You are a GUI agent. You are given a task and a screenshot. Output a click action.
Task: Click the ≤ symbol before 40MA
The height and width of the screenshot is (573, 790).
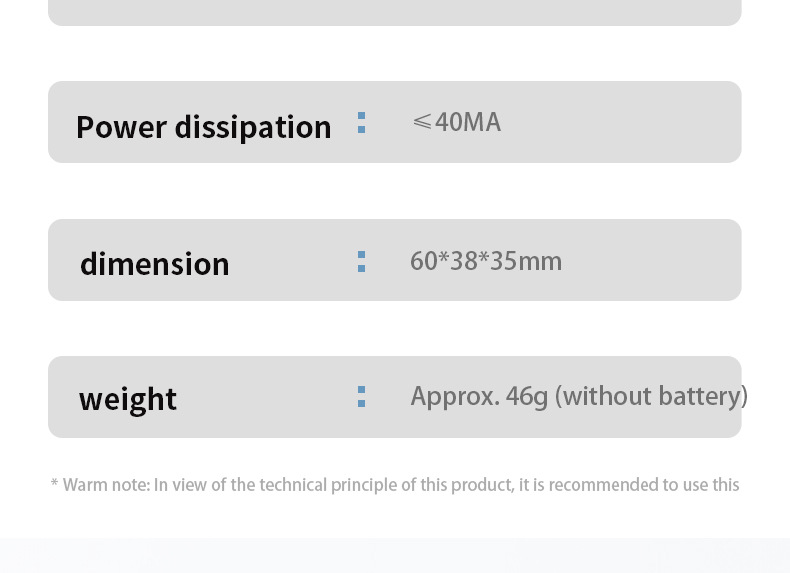tap(422, 122)
